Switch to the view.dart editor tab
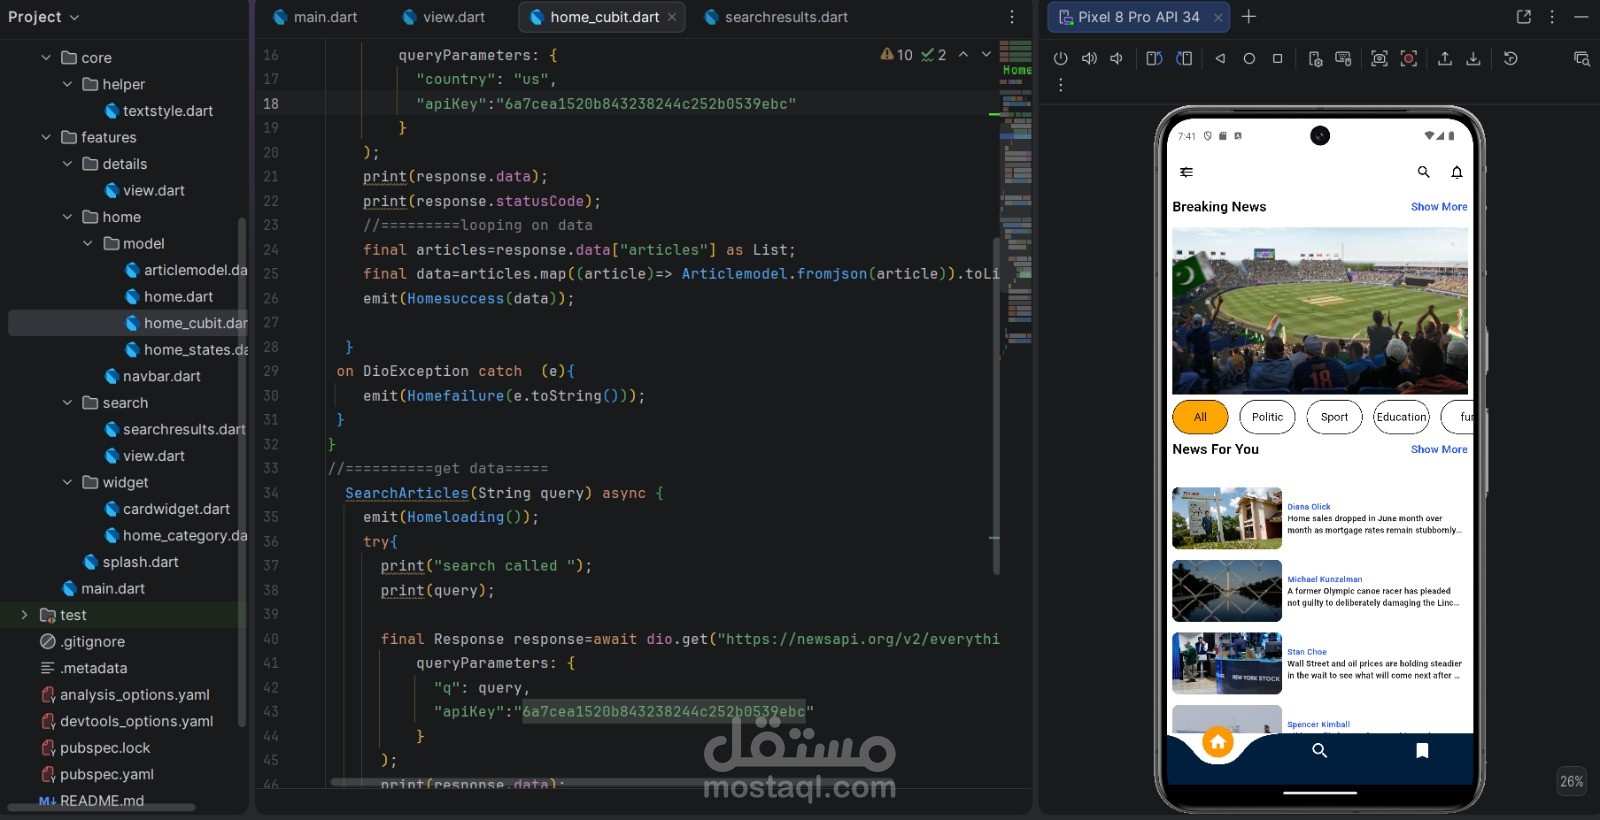This screenshot has height=820, width=1600. [x=443, y=17]
